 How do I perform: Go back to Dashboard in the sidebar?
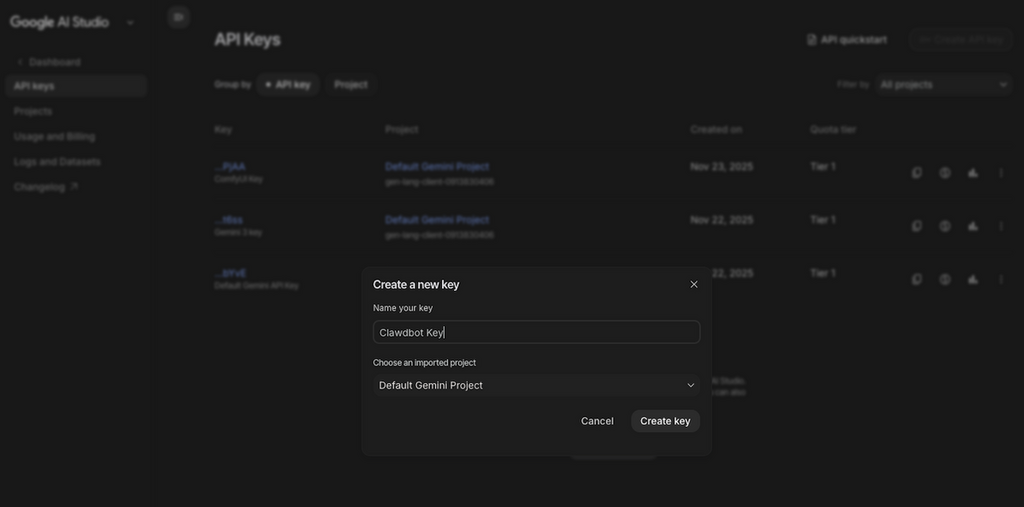49,62
